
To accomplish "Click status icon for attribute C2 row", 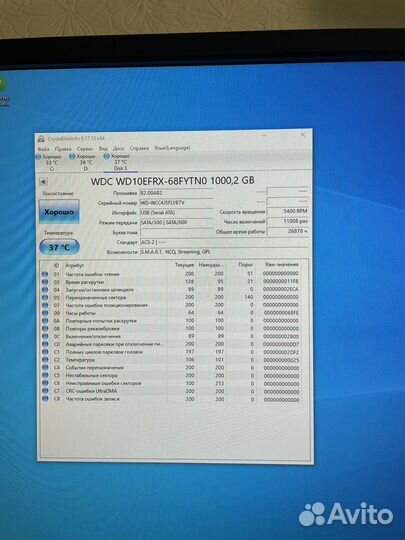I will point(45,360).
